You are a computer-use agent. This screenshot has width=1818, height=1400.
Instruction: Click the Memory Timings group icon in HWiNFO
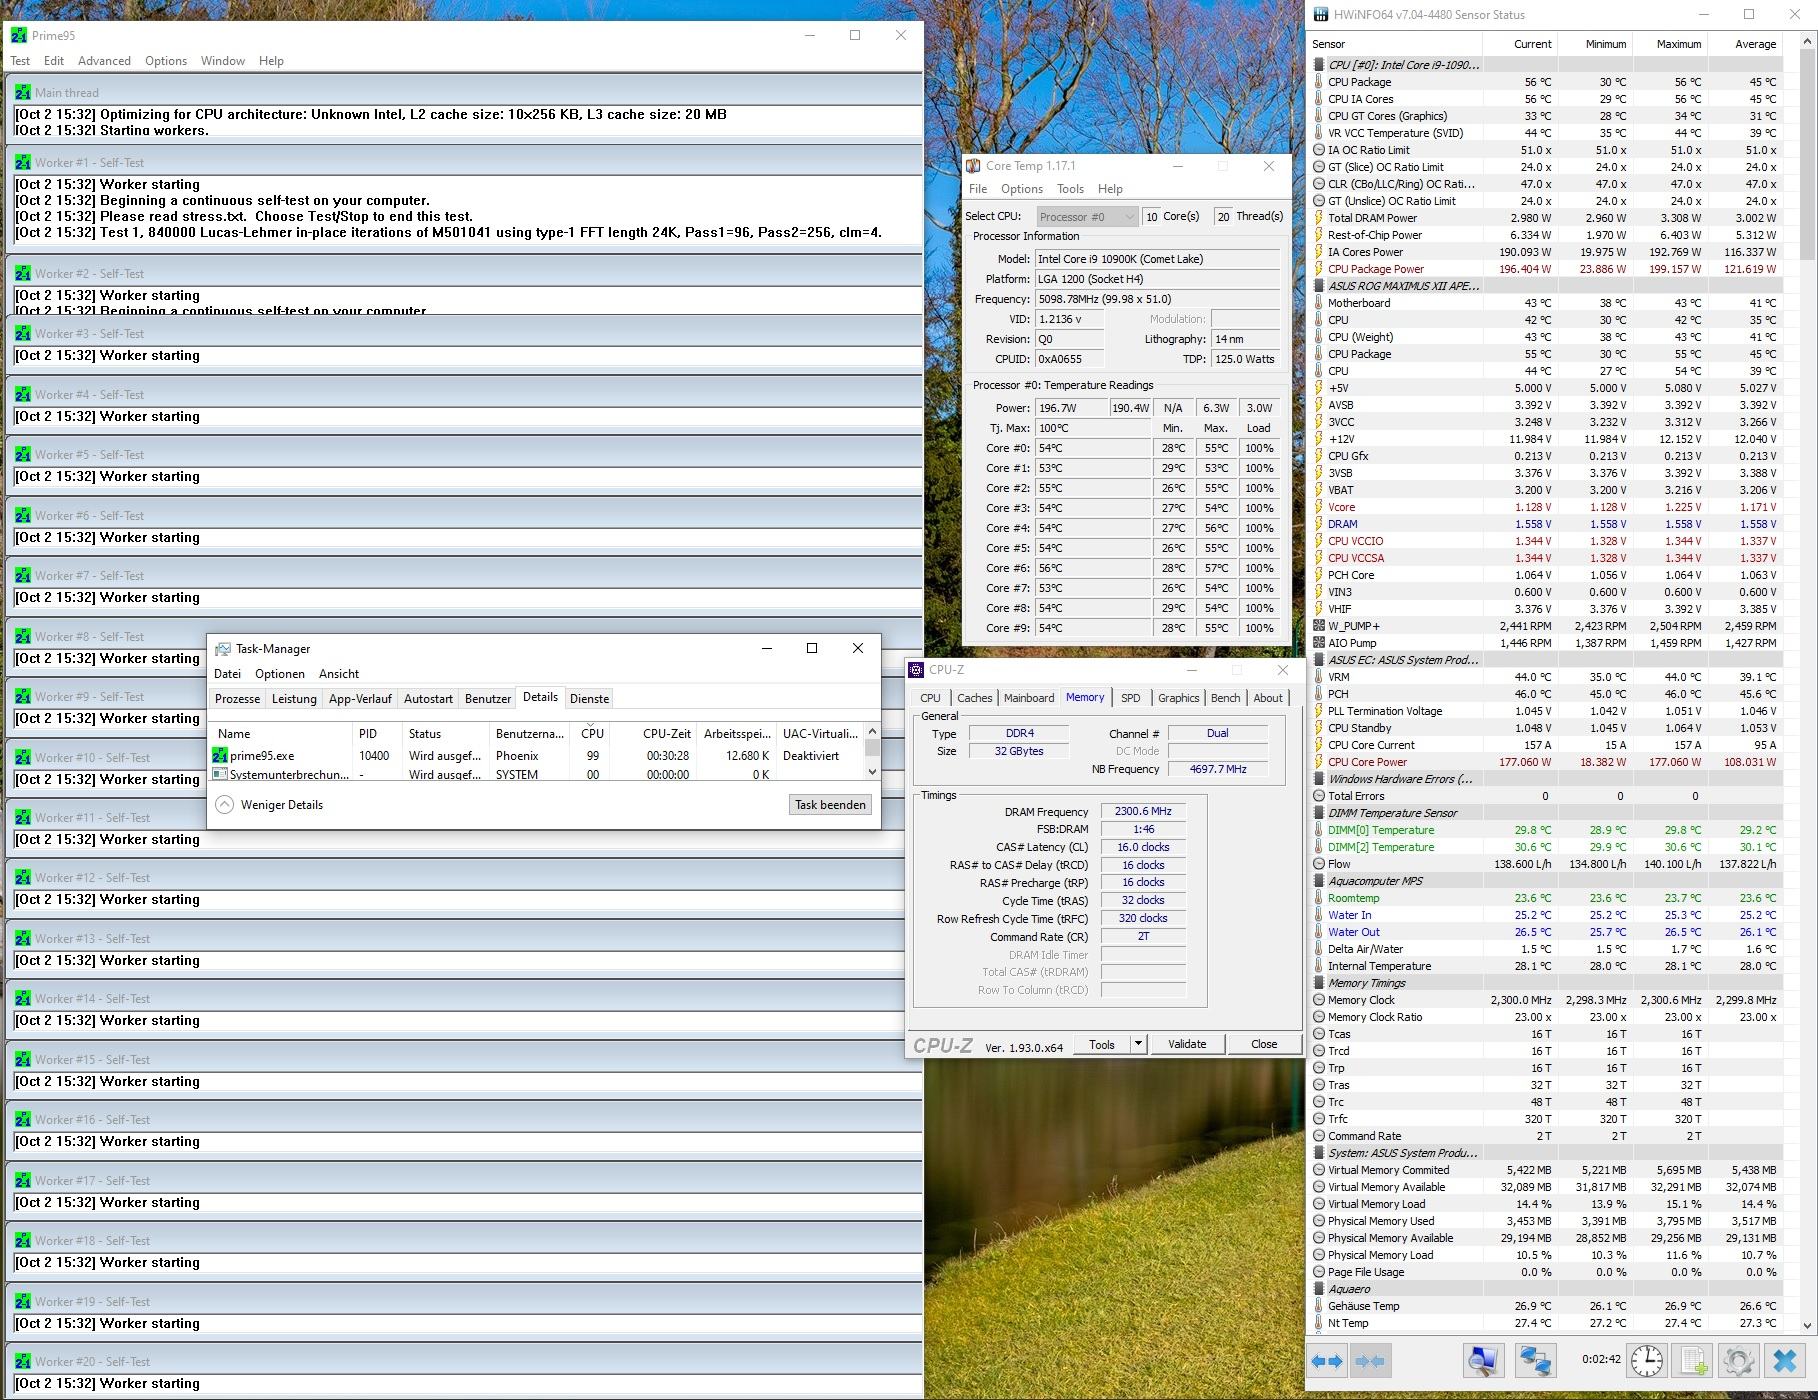1319,983
